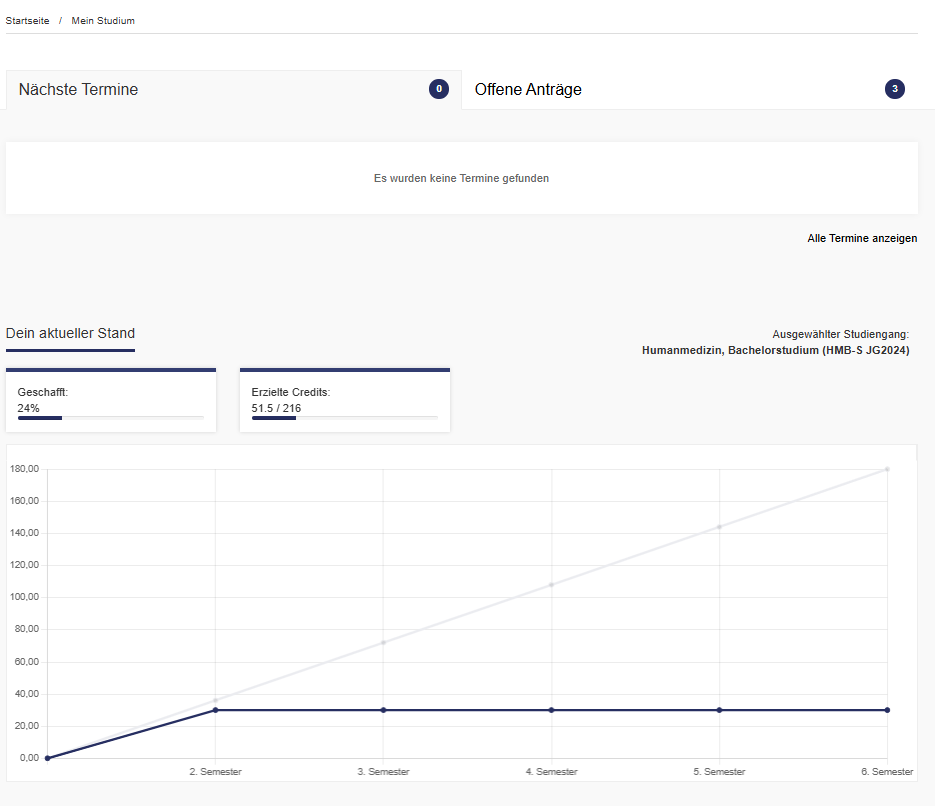The image size is (935, 806).
Task: Click the dark data point at 2. Semester
Action: (x=215, y=710)
